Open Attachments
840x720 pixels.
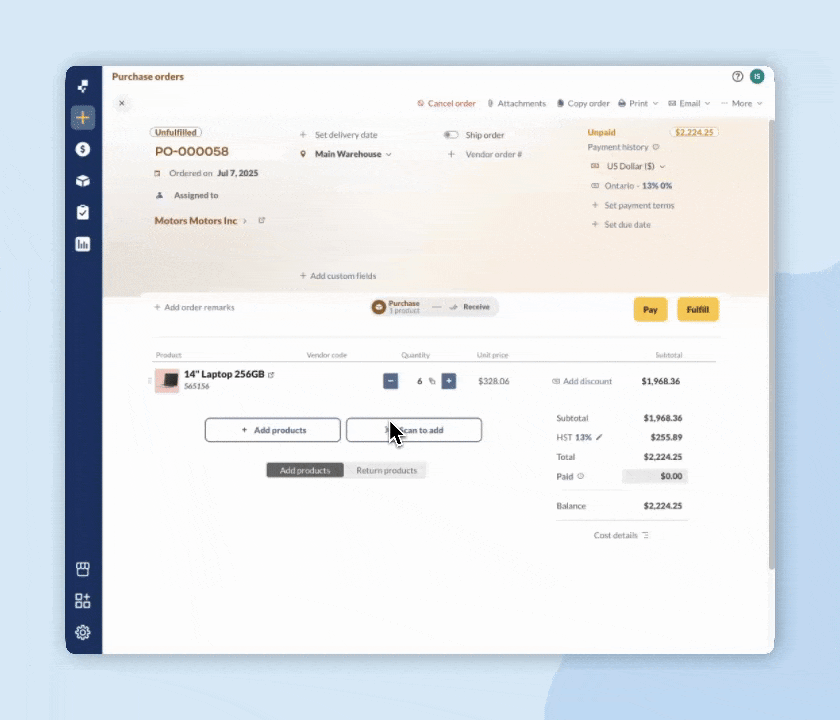click(x=516, y=103)
